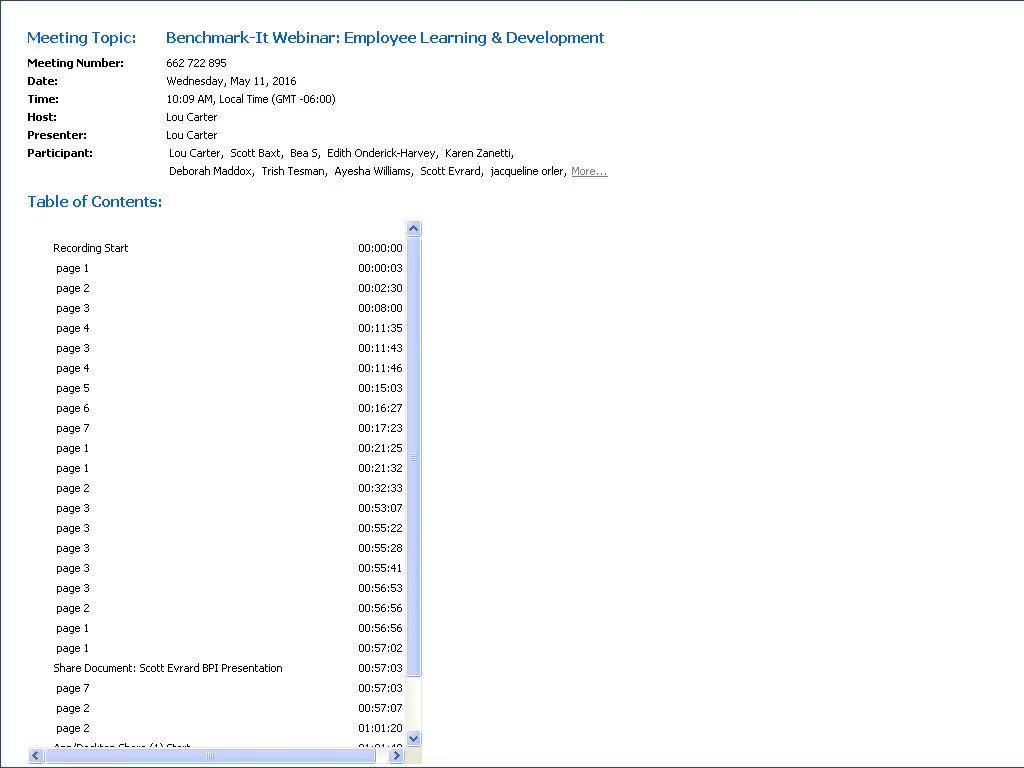Click the Benchmark-It Webinar meeting topic title
The height and width of the screenshot is (768, 1024).
click(x=385, y=38)
